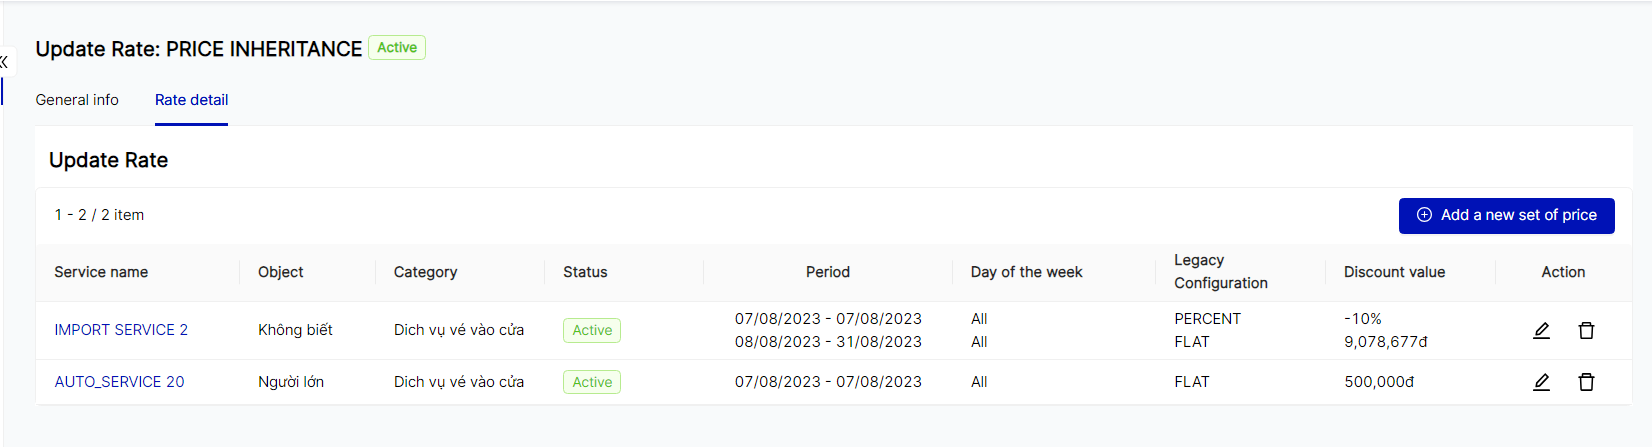
Task: Click Active status of IMPORT SERVICE 2
Action: pyautogui.click(x=592, y=331)
